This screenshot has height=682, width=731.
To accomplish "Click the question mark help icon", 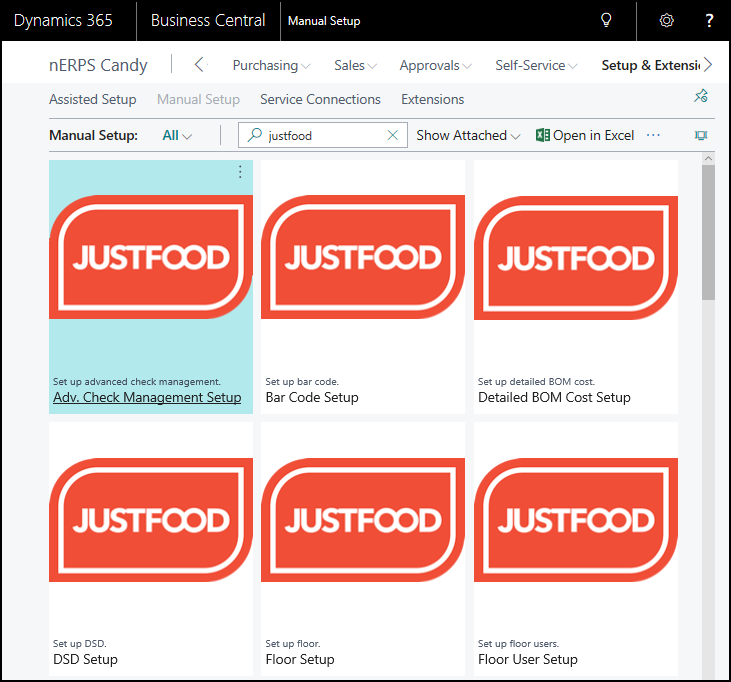I will coord(709,20).
